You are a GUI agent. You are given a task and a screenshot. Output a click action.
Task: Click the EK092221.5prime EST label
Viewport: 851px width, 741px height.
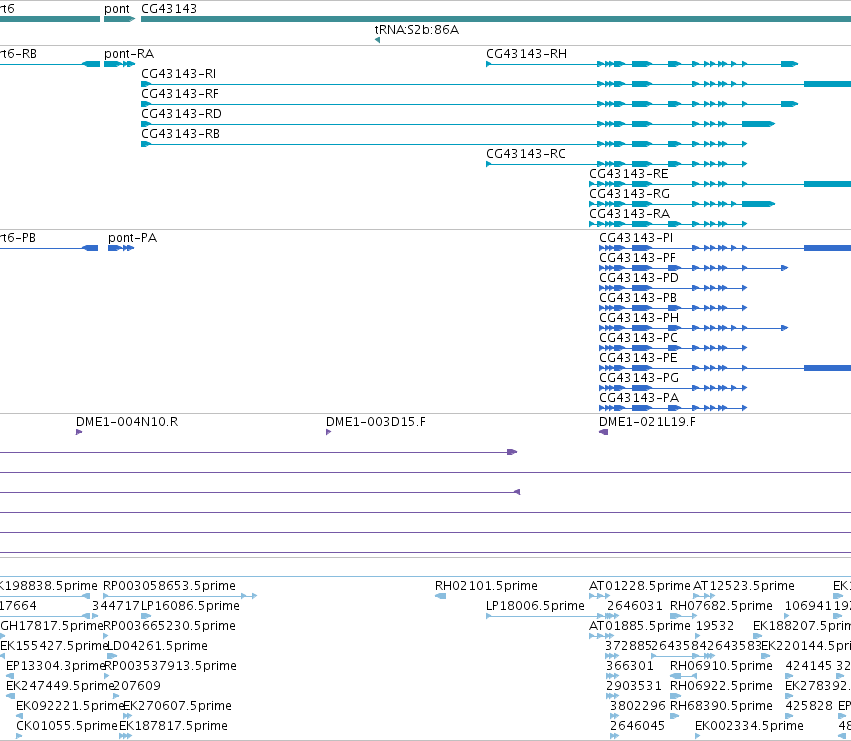coord(71,706)
